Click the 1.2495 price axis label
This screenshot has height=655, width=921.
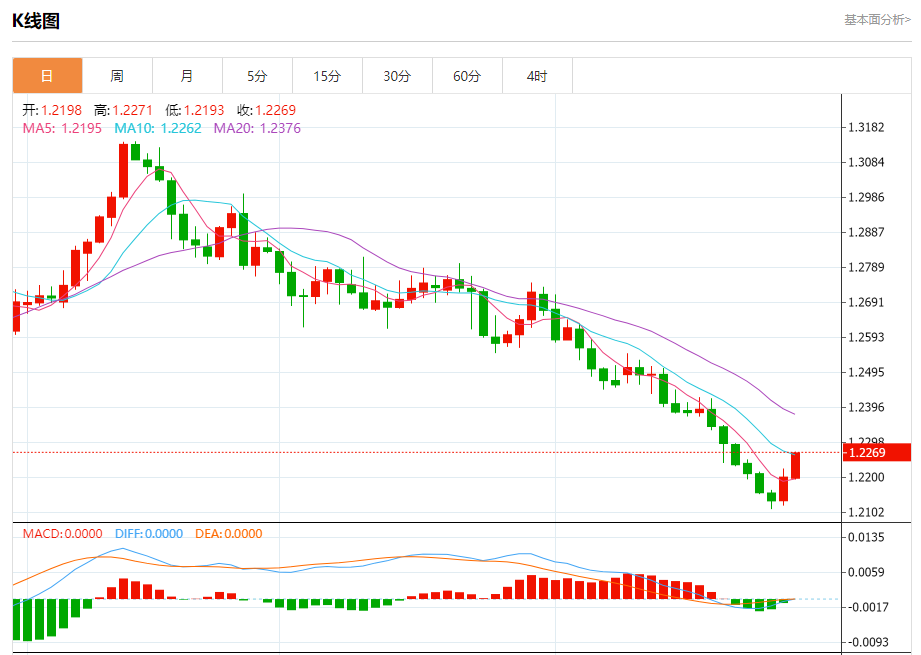pos(866,372)
